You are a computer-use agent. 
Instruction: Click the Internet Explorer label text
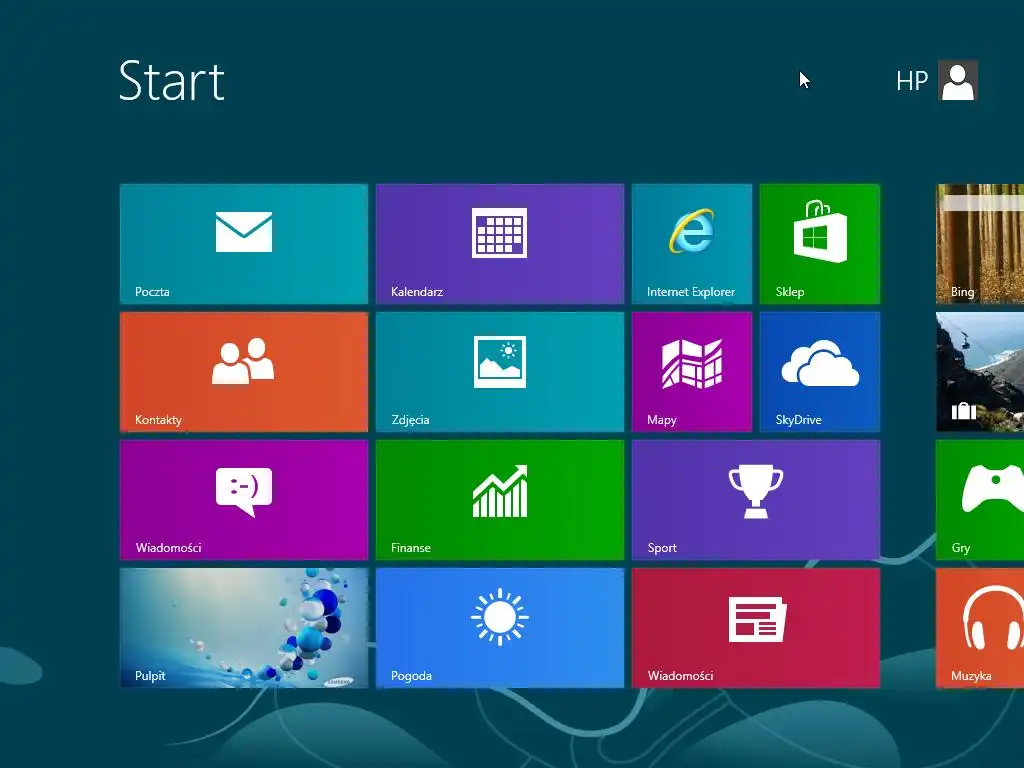[690, 292]
